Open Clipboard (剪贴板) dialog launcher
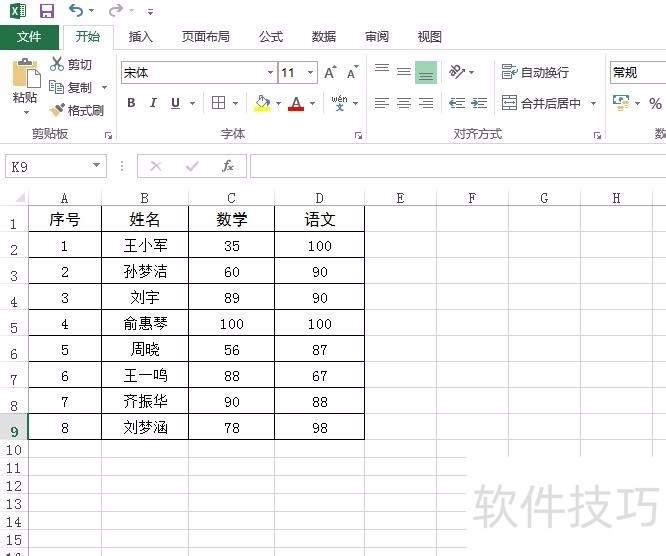Viewport: 666px width, 556px height. (x=108, y=135)
